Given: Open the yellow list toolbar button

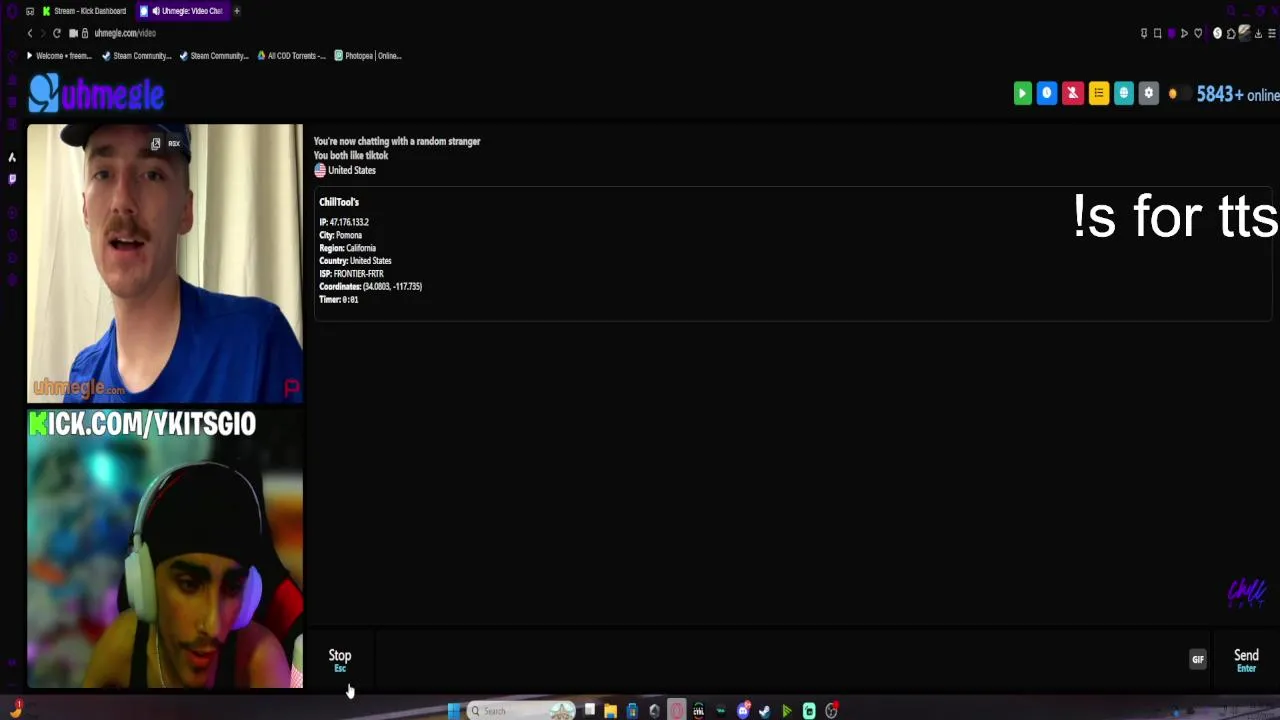Looking at the screenshot, I should pos(1098,93).
